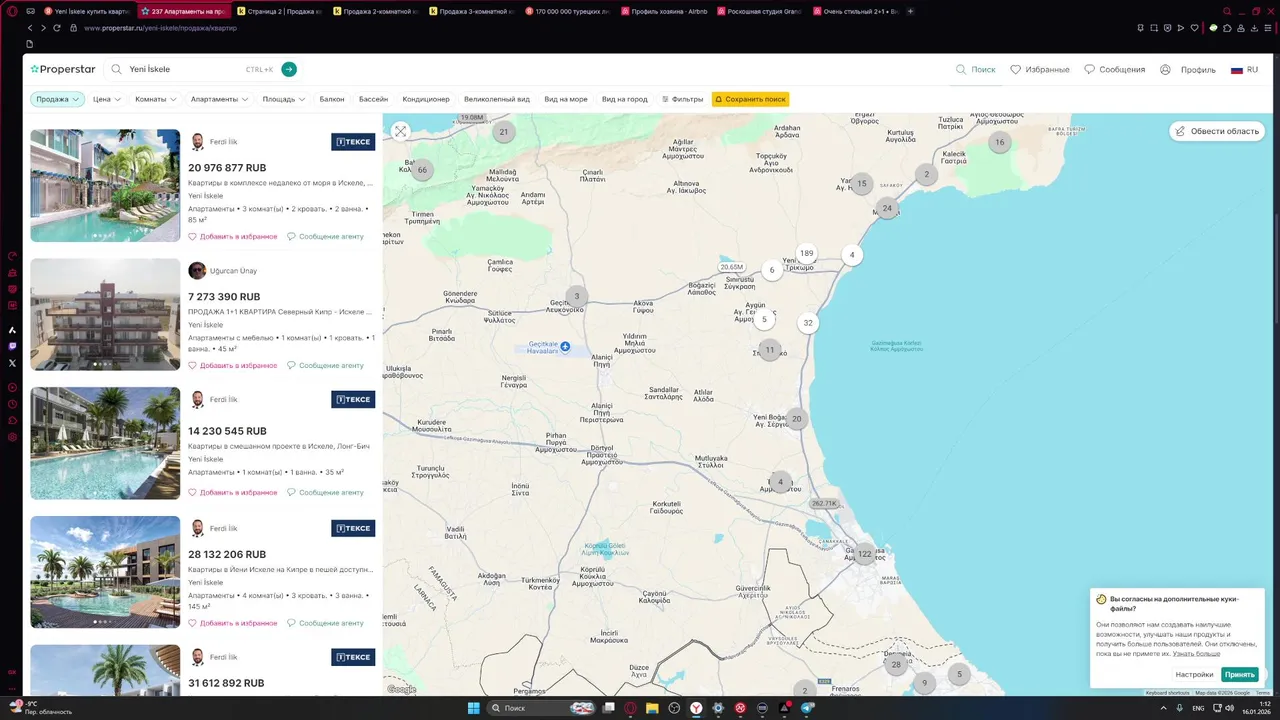Open the browser bookmark heart icon
Image resolution: width=1280 pixels, height=720 pixels.
1195,28
